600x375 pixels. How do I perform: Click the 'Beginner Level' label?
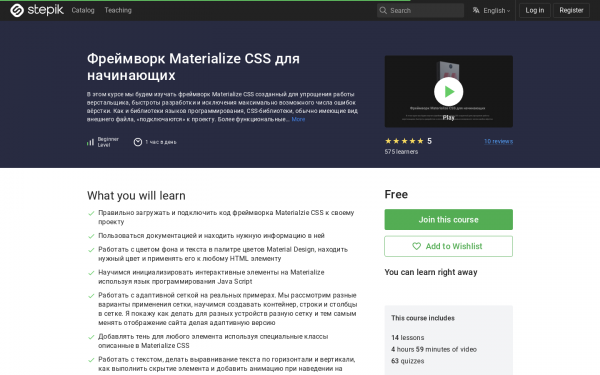coord(108,142)
